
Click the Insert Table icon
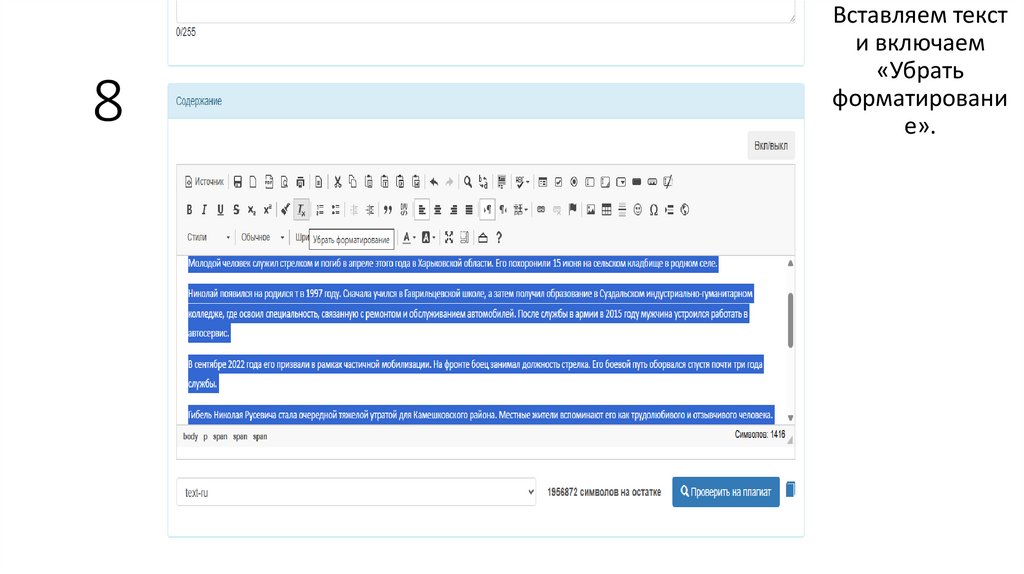click(606, 210)
